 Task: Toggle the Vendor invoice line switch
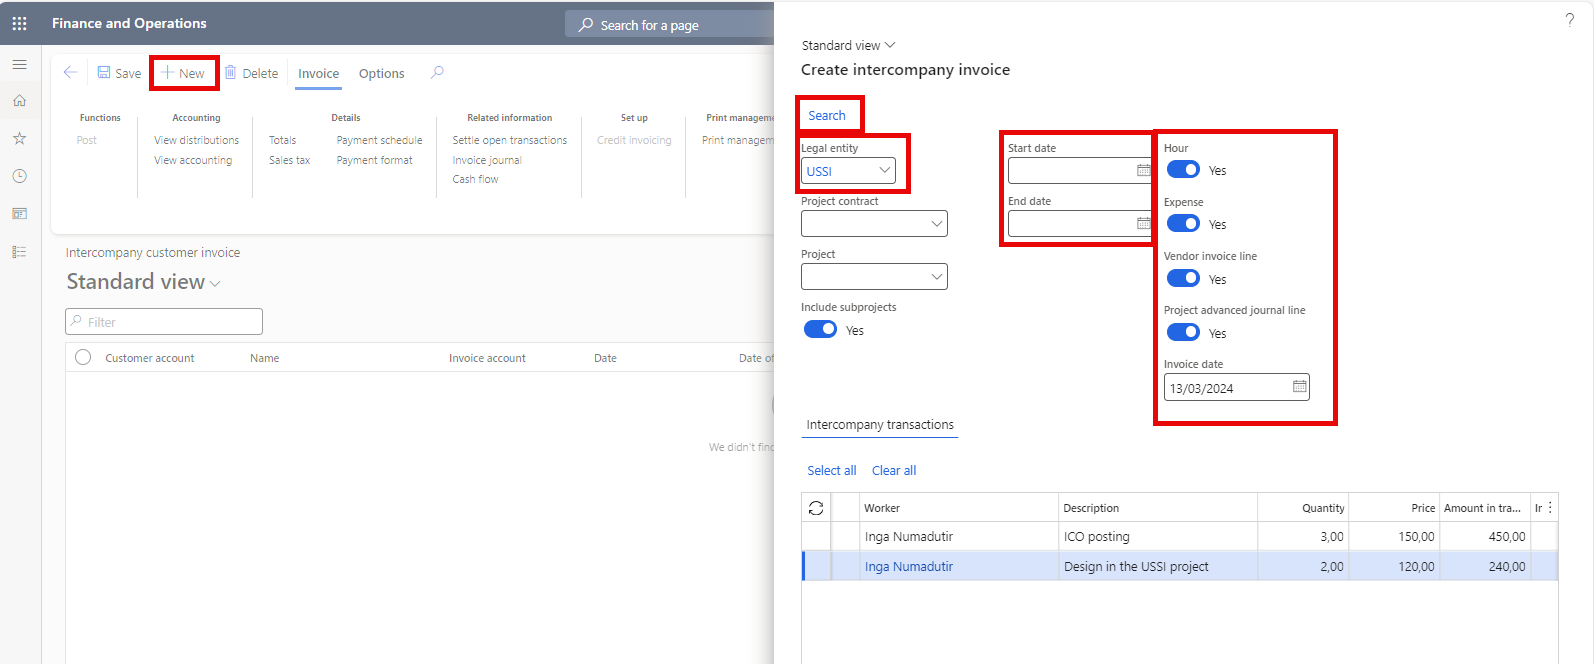coord(1183,279)
